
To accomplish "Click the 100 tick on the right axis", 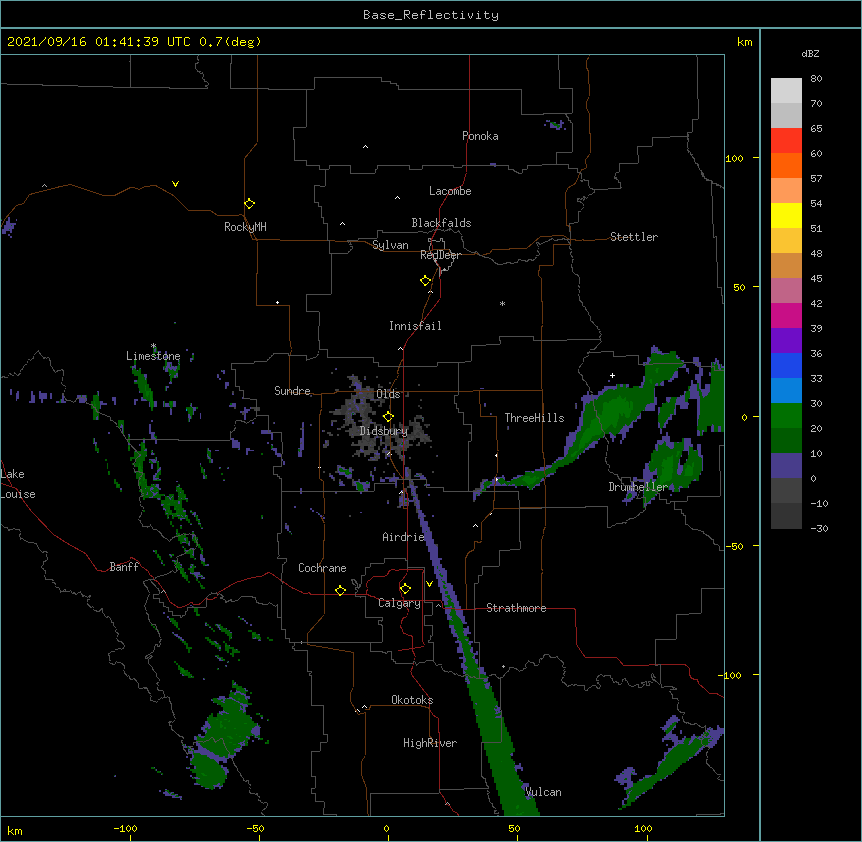I will click(x=734, y=158).
